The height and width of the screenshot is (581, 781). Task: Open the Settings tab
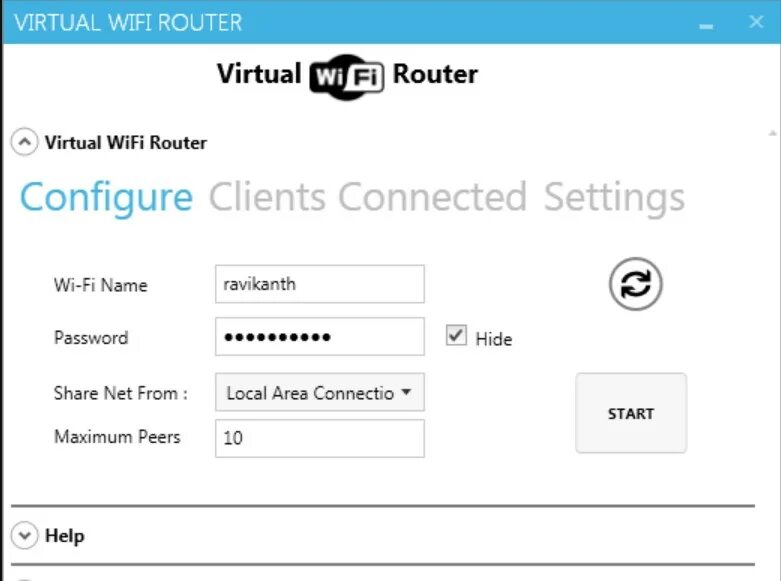pyautogui.click(x=614, y=198)
